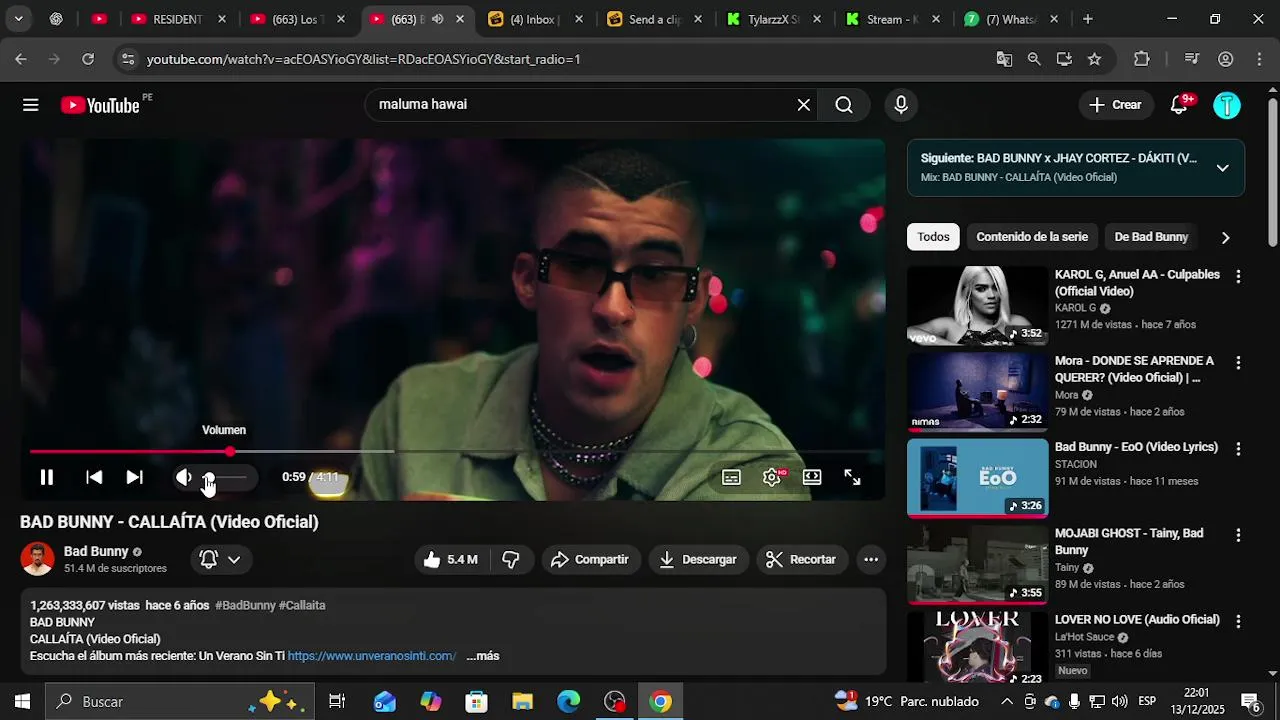
Task: Open Microsoft Edge from taskbar
Action: tap(568, 702)
